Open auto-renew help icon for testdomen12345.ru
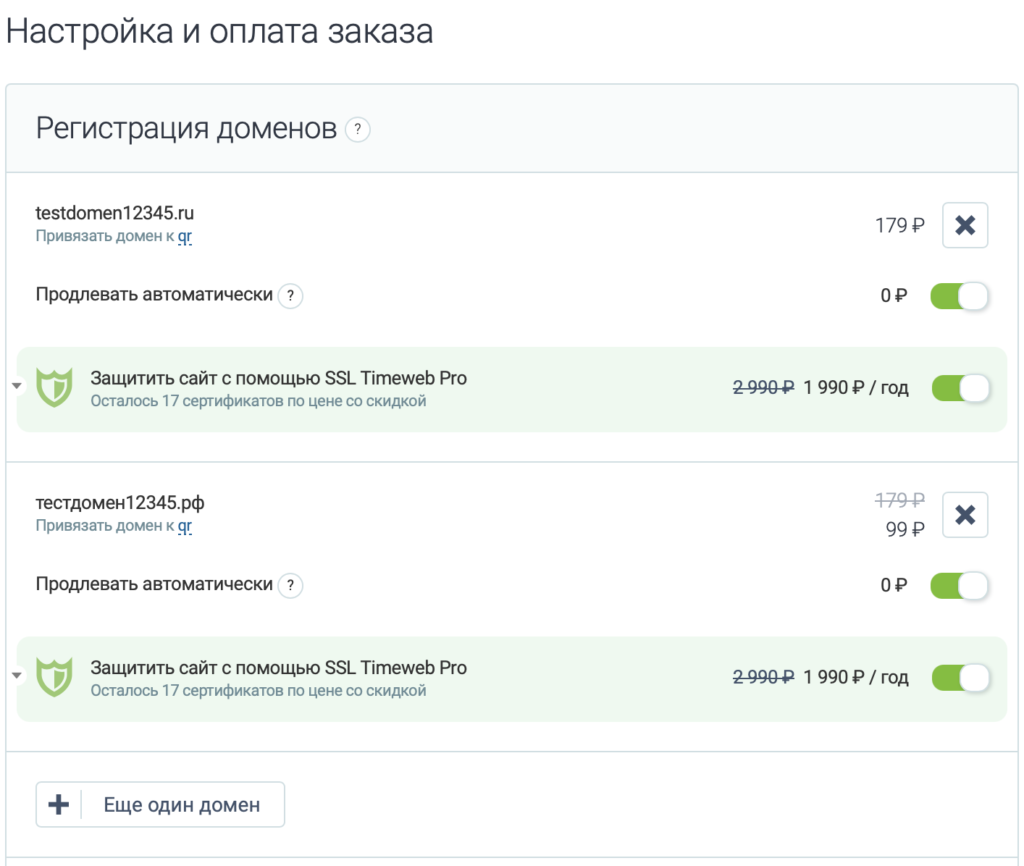 click(291, 295)
